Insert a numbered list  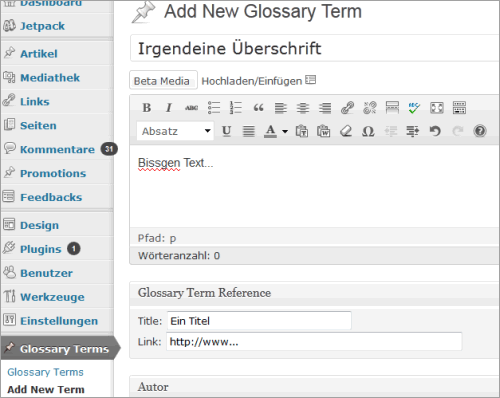pyautogui.click(x=236, y=108)
